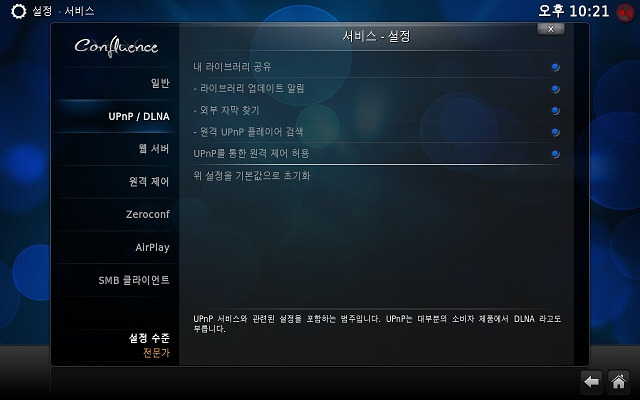Select the UPnP / DLNA category
Image resolution: width=640 pixels, height=400 pixels.
click(x=116, y=116)
